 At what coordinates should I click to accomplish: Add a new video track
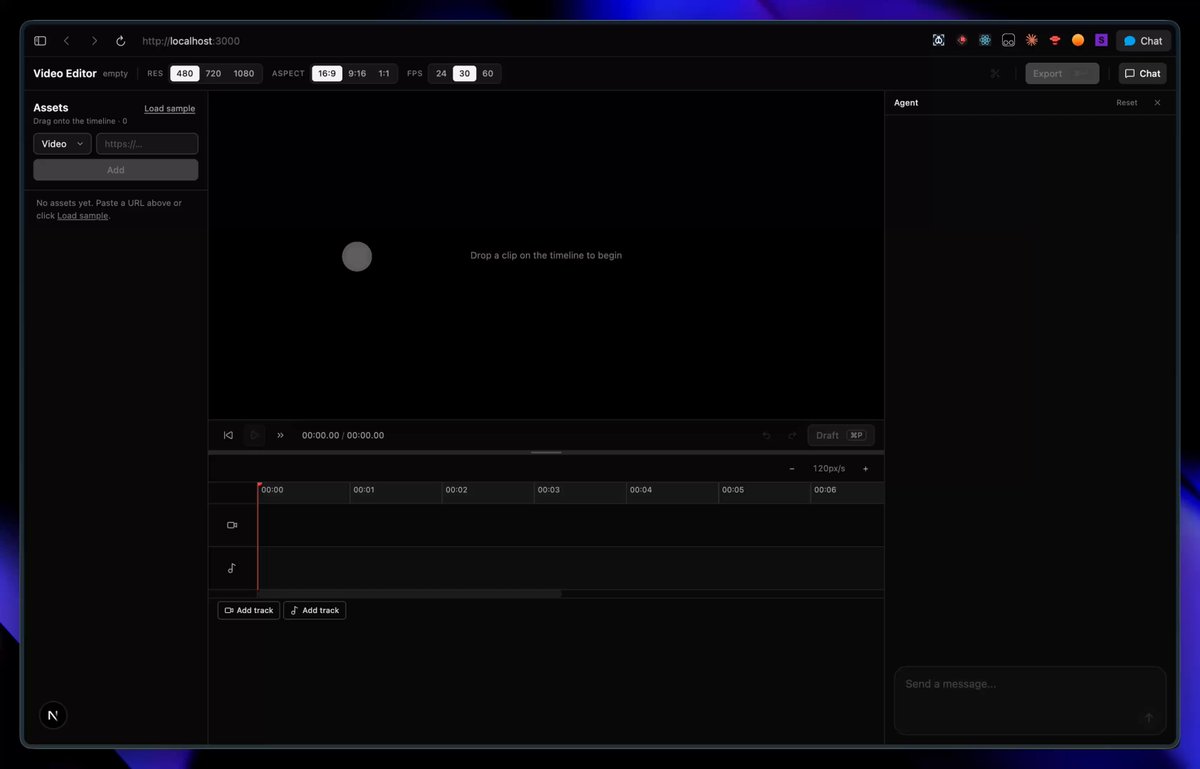249,610
